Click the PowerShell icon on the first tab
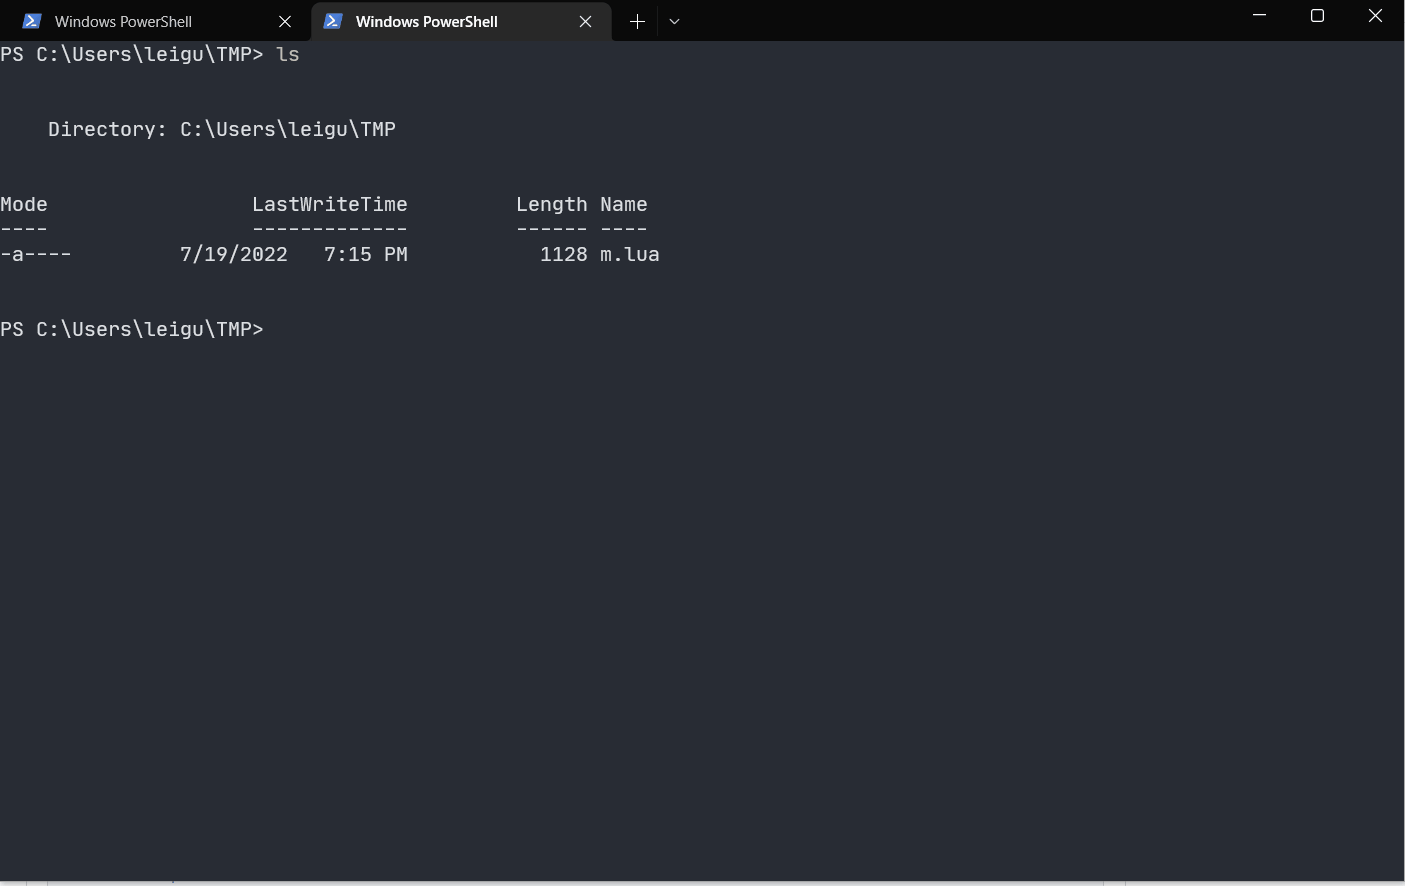The height and width of the screenshot is (886, 1405). click(32, 21)
